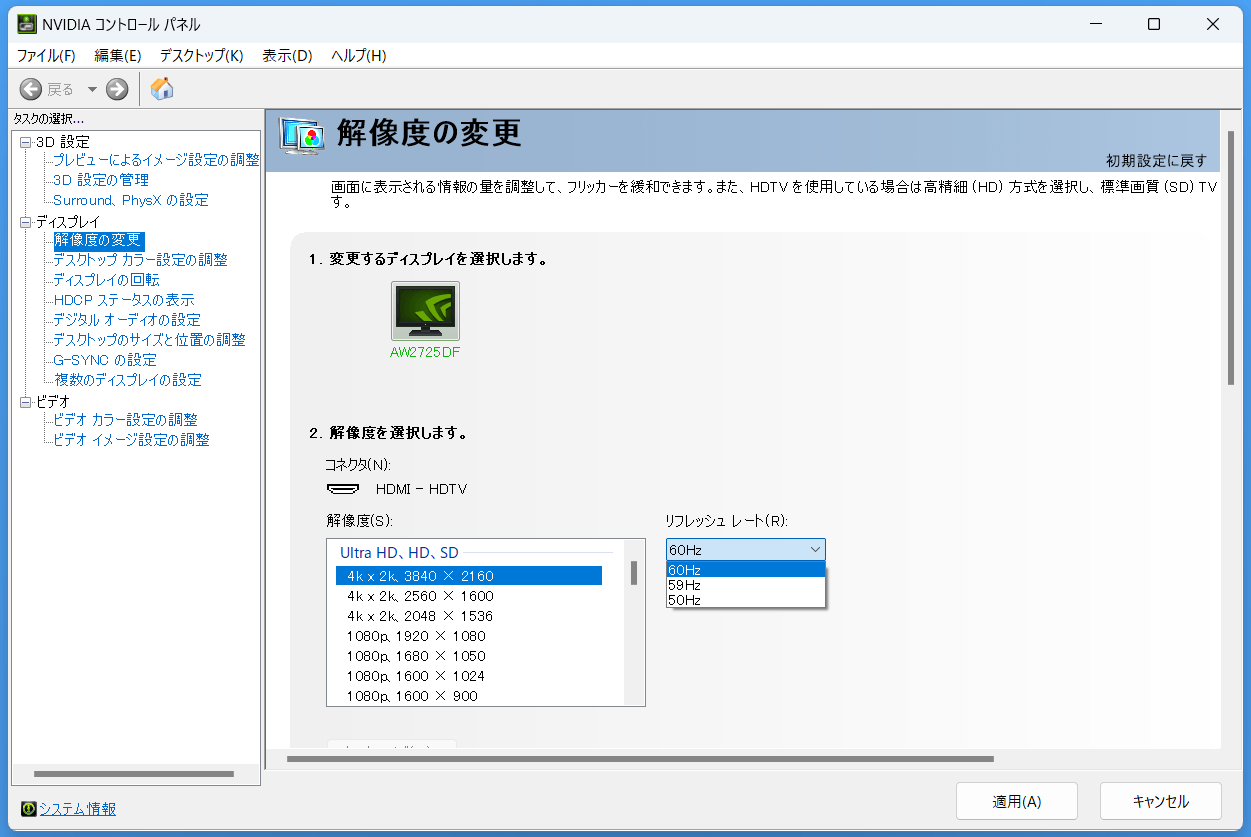Open デジタル オーディオの設定

point(127,320)
